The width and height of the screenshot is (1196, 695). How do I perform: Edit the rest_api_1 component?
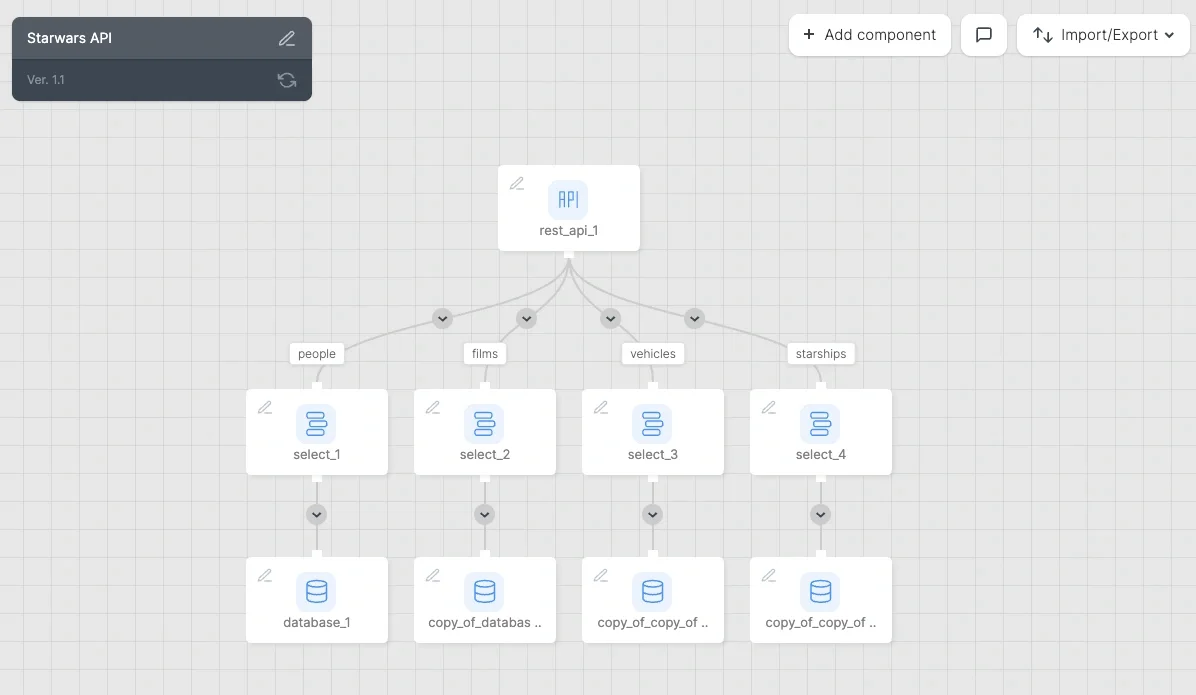(x=517, y=184)
